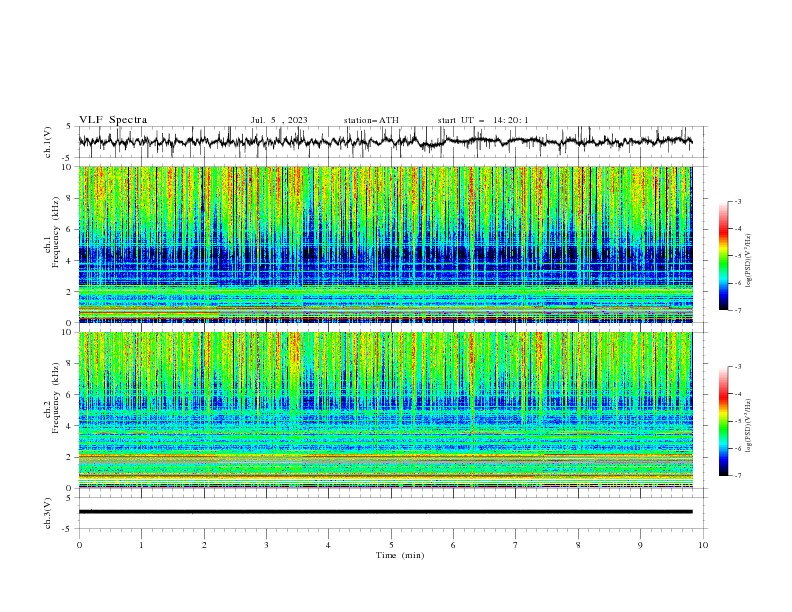This screenshot has height=612, width=792.
Task: Click the time axis tick label "7"
Action: point(516,545)
